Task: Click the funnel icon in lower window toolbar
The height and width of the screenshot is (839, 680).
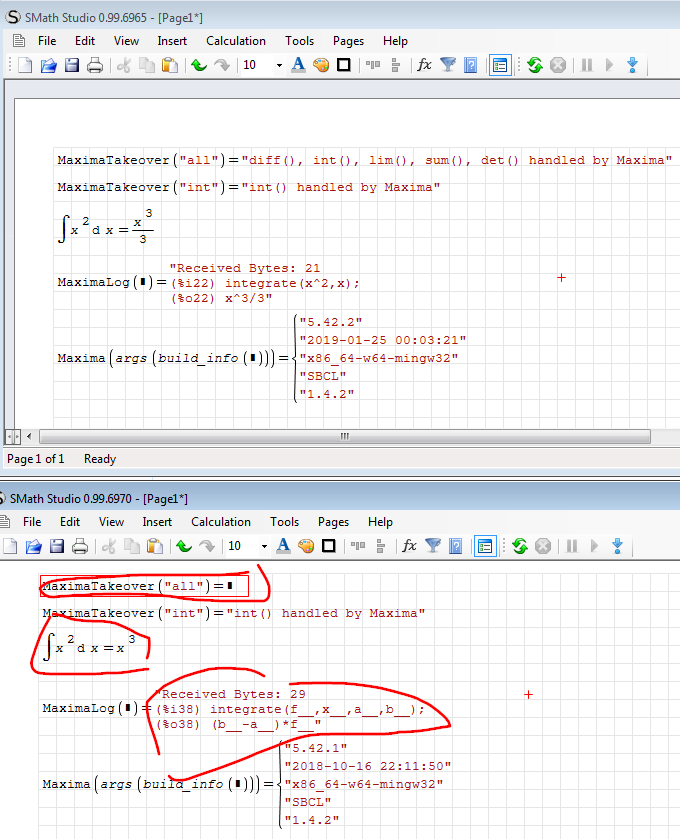Action: tap(433, 546)
